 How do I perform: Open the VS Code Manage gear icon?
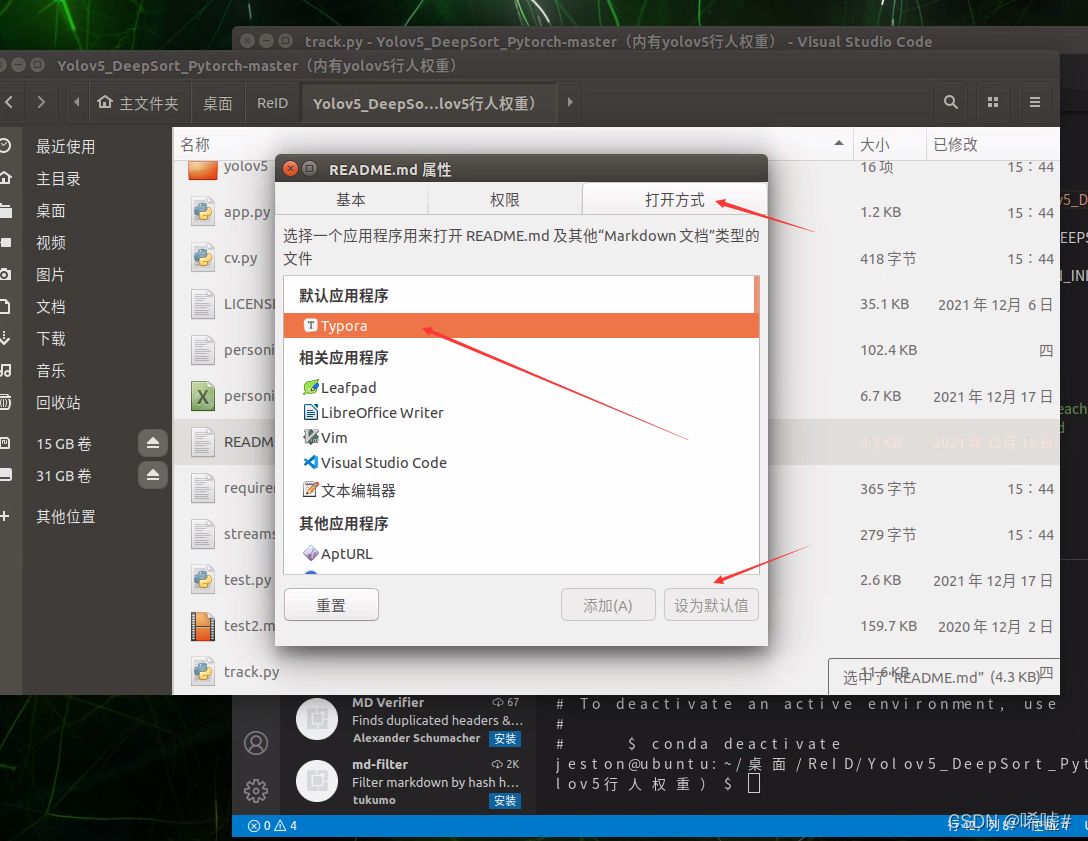256,790
